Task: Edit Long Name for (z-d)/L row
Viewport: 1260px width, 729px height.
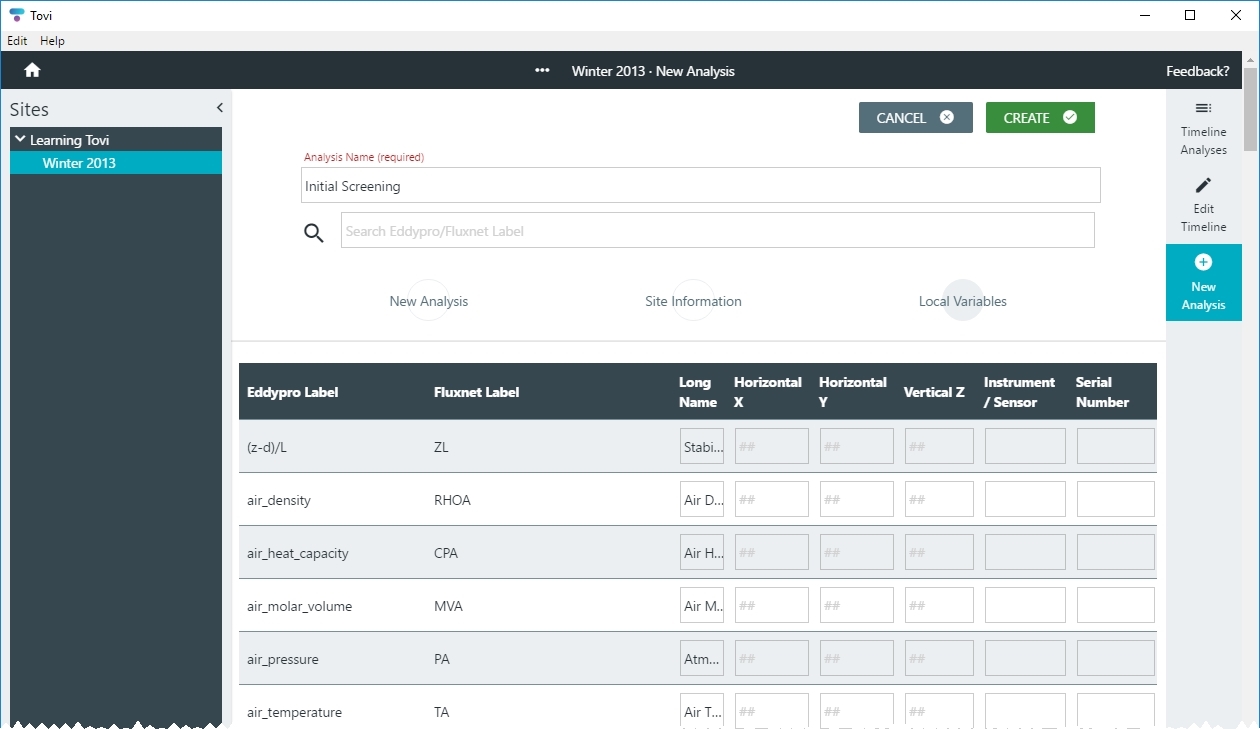Action: tap(702, 446)
